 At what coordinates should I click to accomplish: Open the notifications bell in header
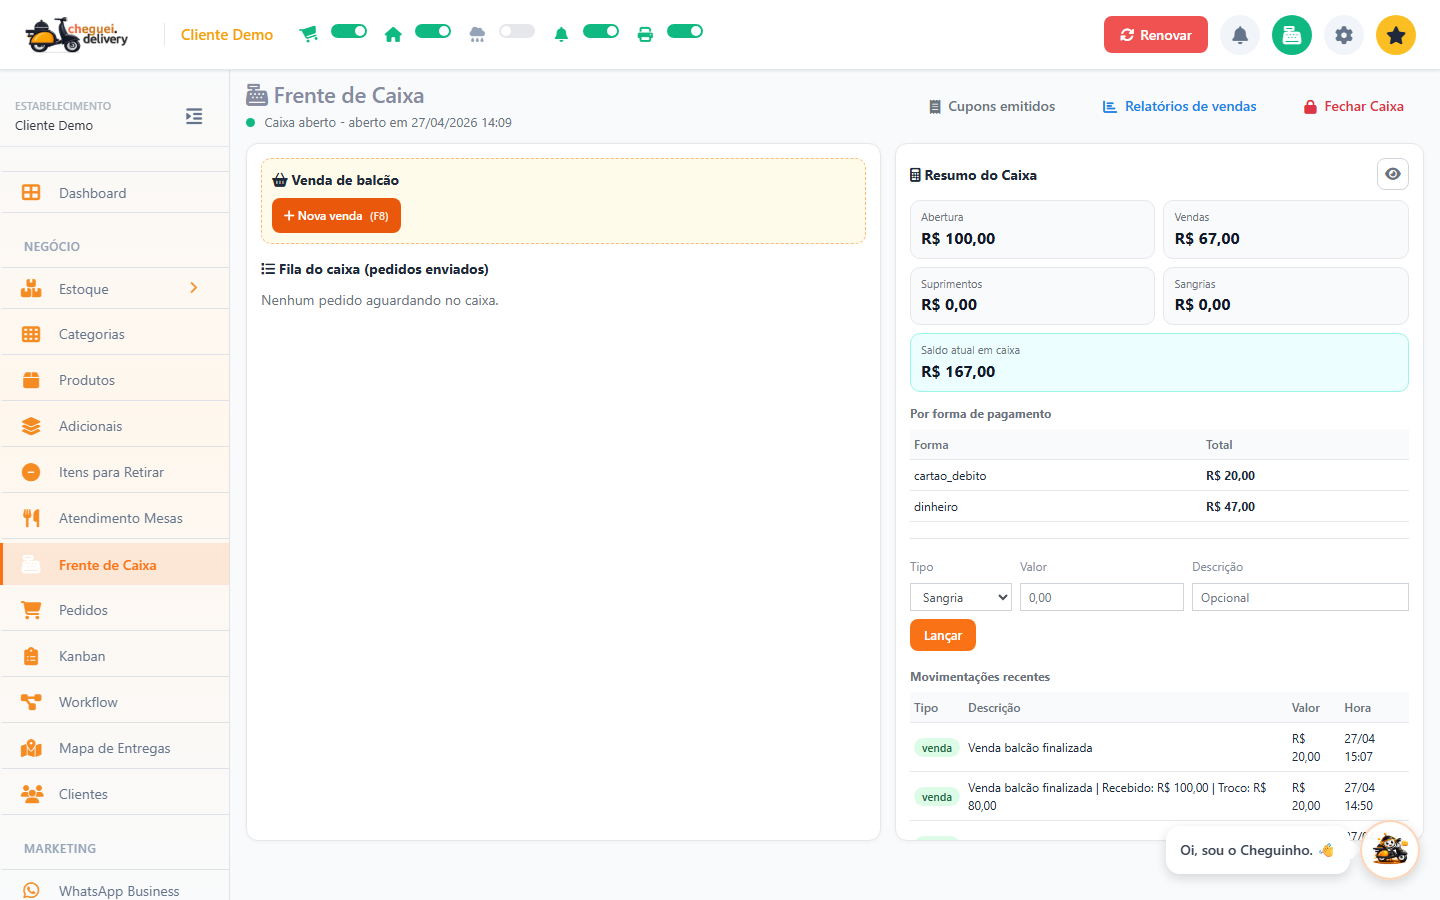click(1240, 35)
